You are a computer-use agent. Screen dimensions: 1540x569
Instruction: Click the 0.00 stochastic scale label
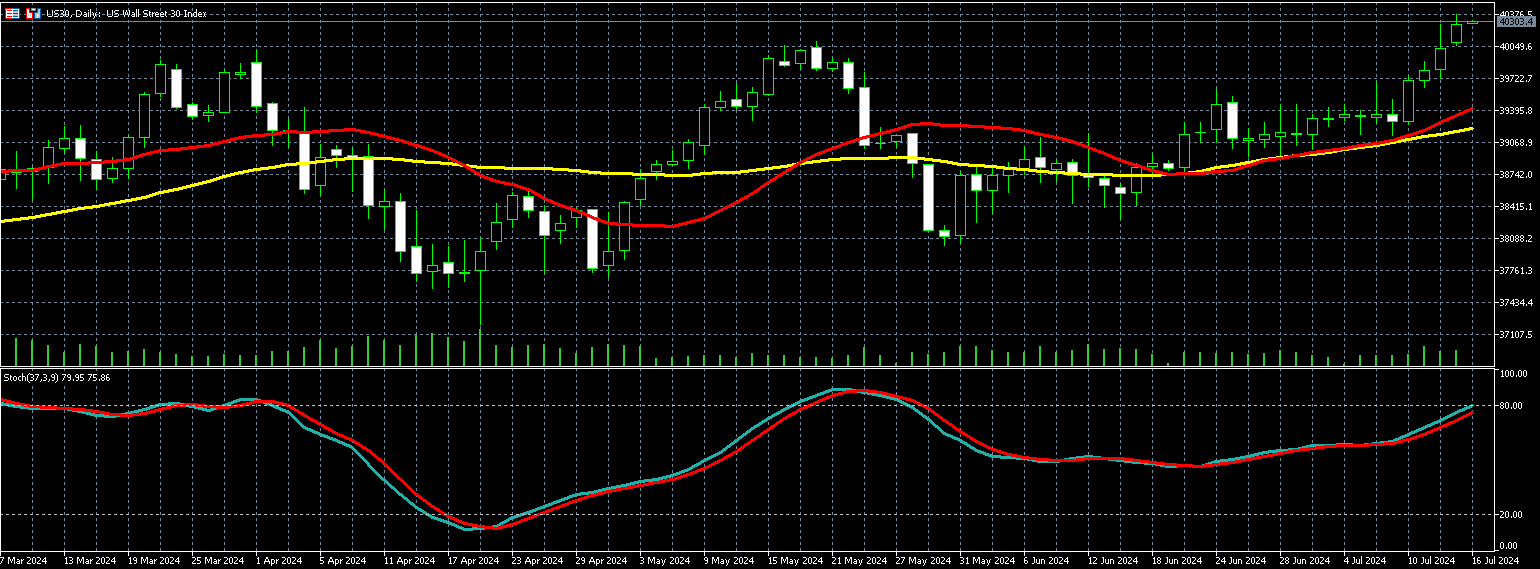1508,545
